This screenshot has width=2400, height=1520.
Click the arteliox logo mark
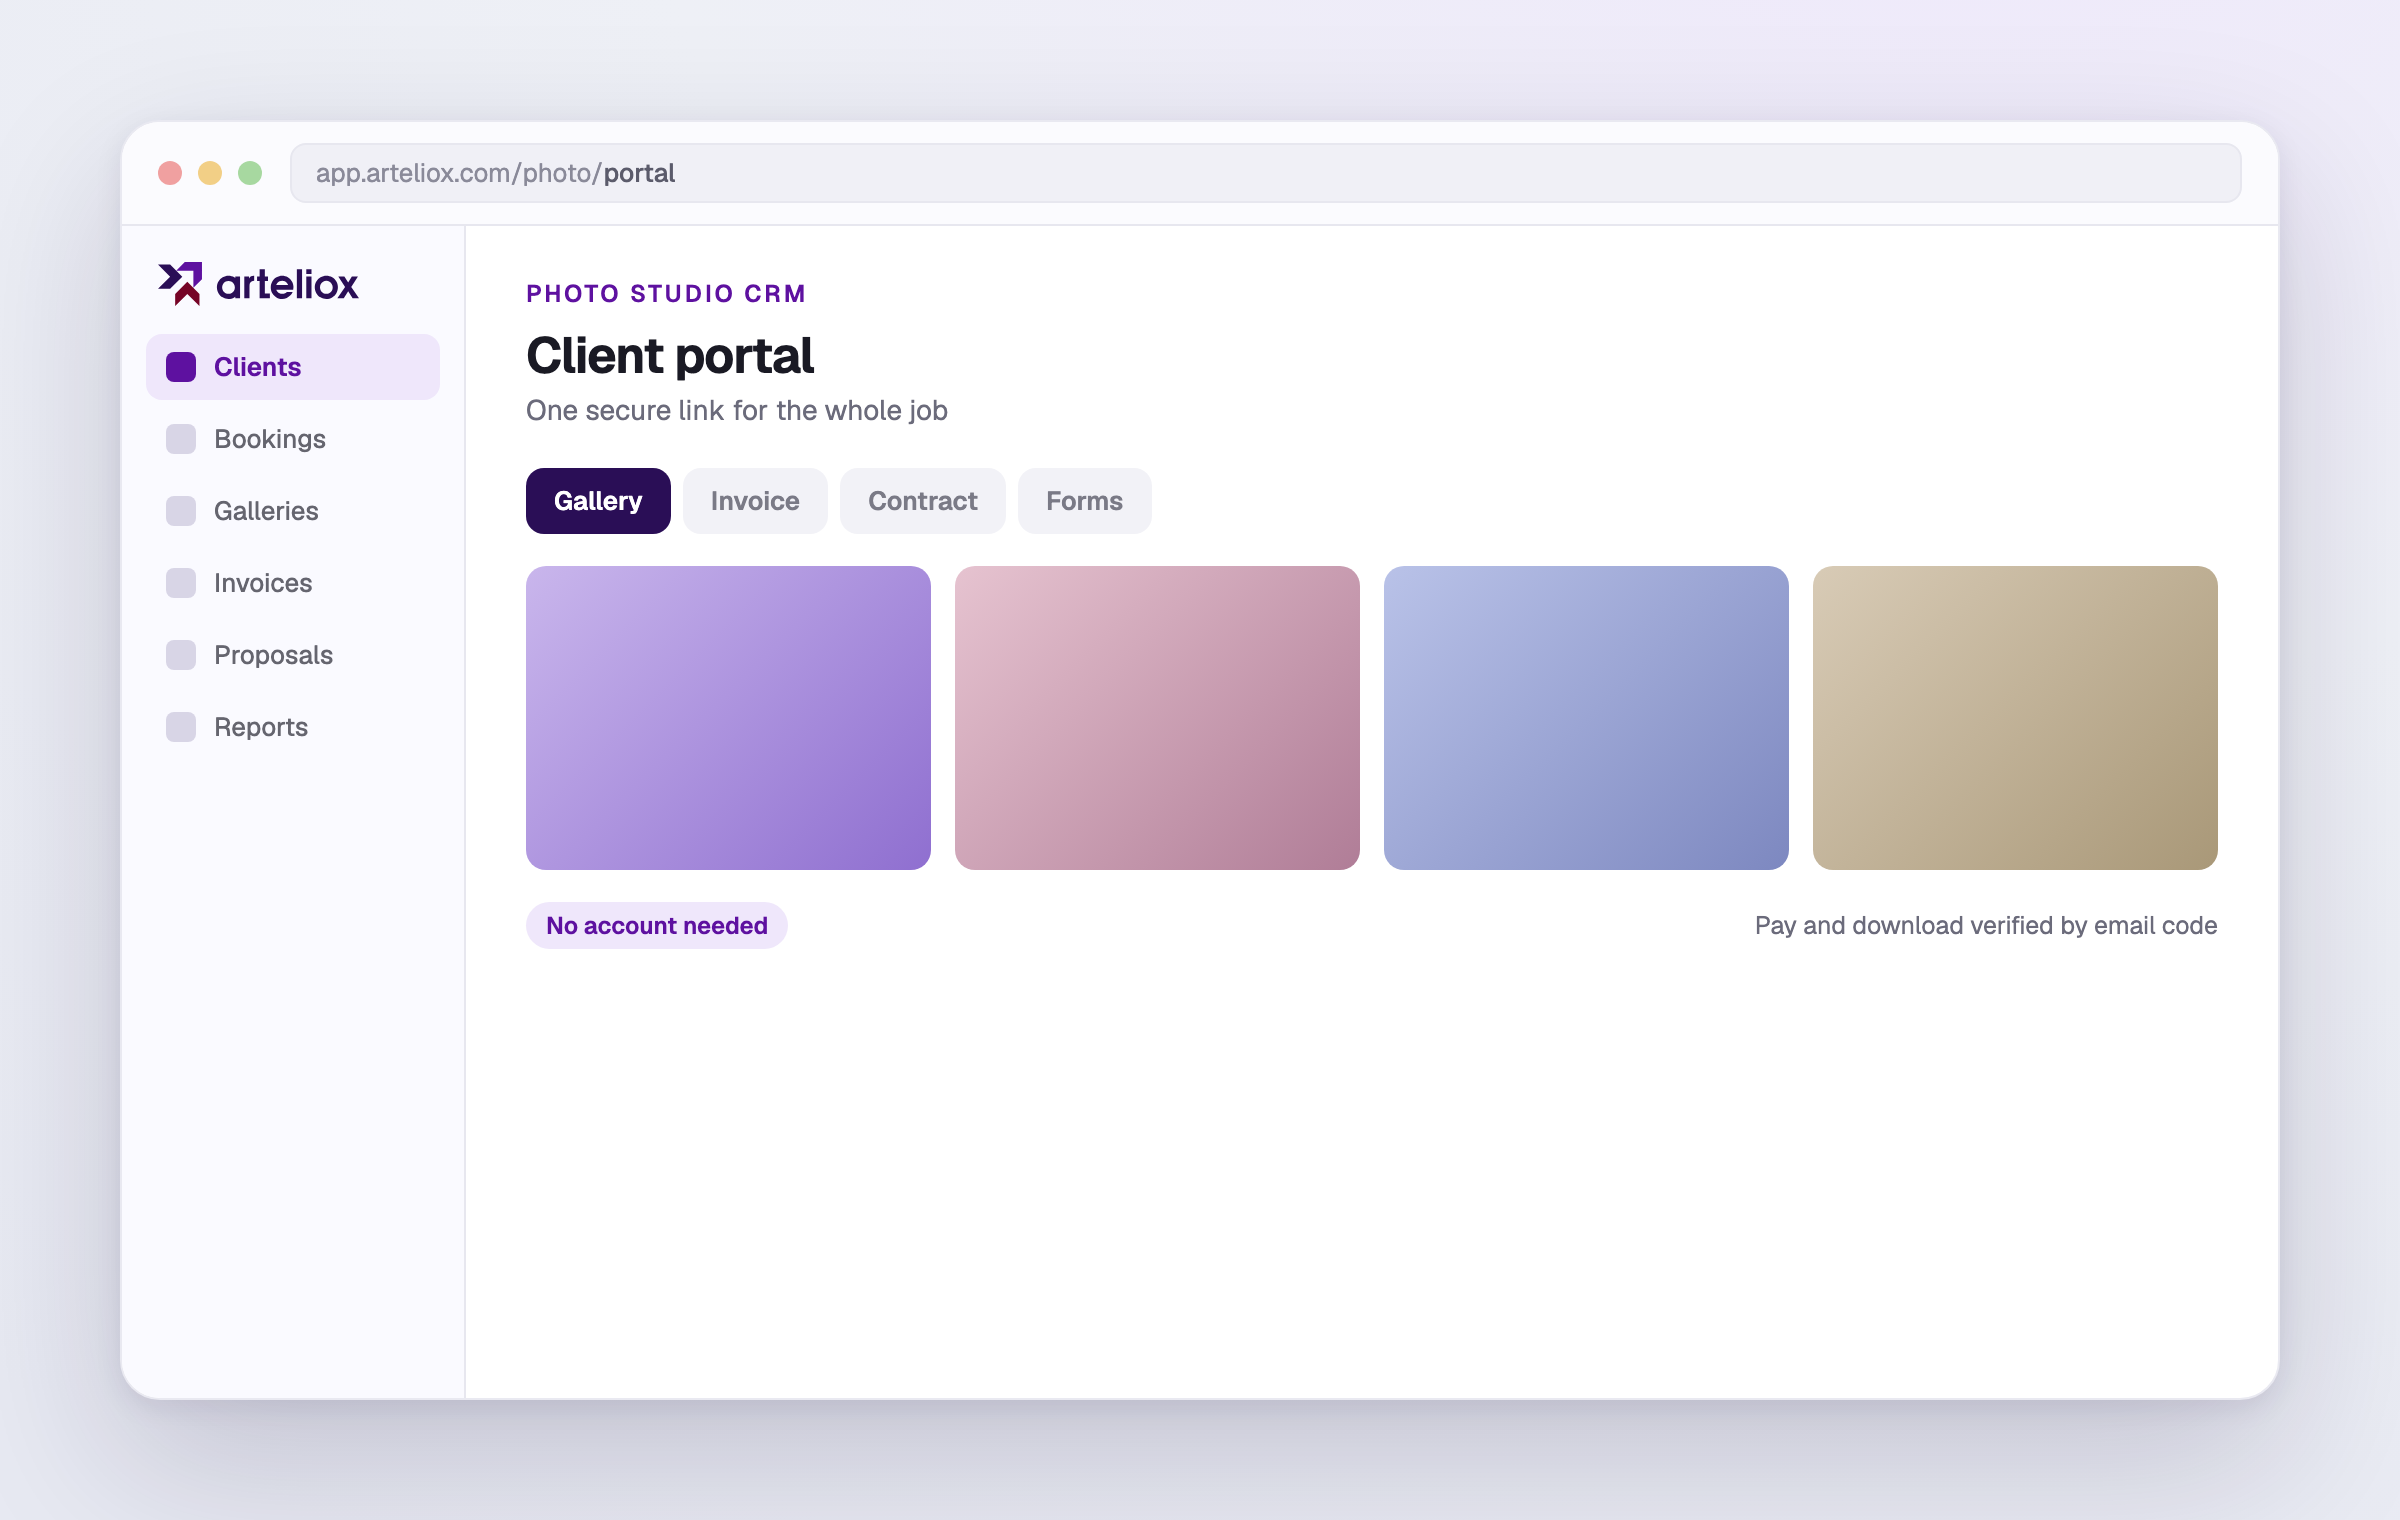point(180,284)
